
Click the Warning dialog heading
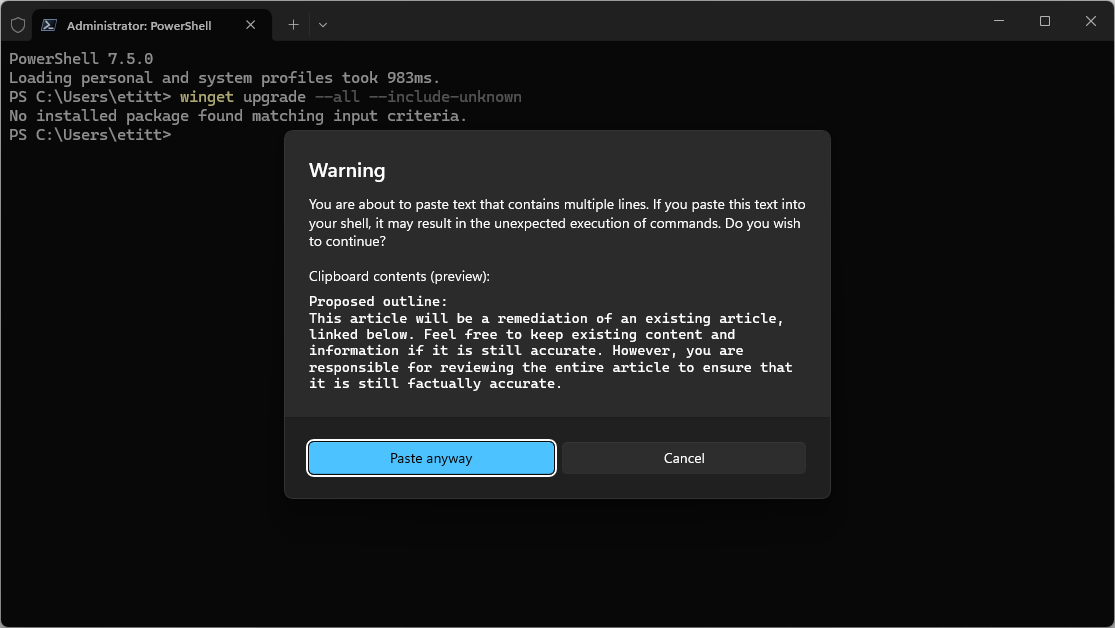(347, 171)
